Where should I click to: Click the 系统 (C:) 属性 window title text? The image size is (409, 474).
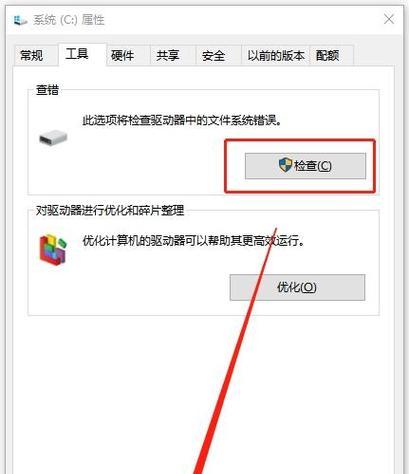(x=69, y=20)
